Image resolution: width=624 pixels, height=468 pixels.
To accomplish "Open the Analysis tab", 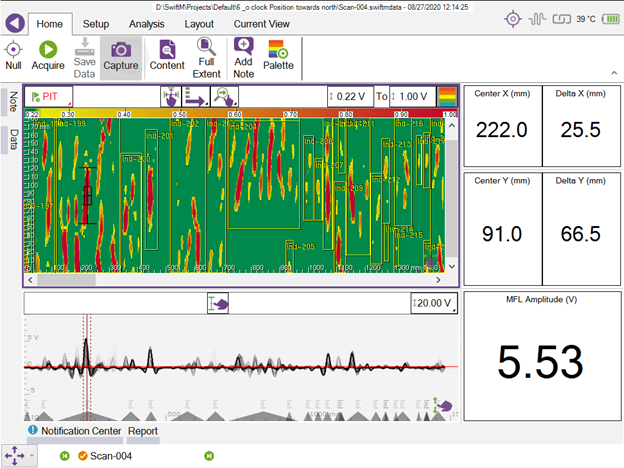I will pyautogui.click(x=147, y=22).
